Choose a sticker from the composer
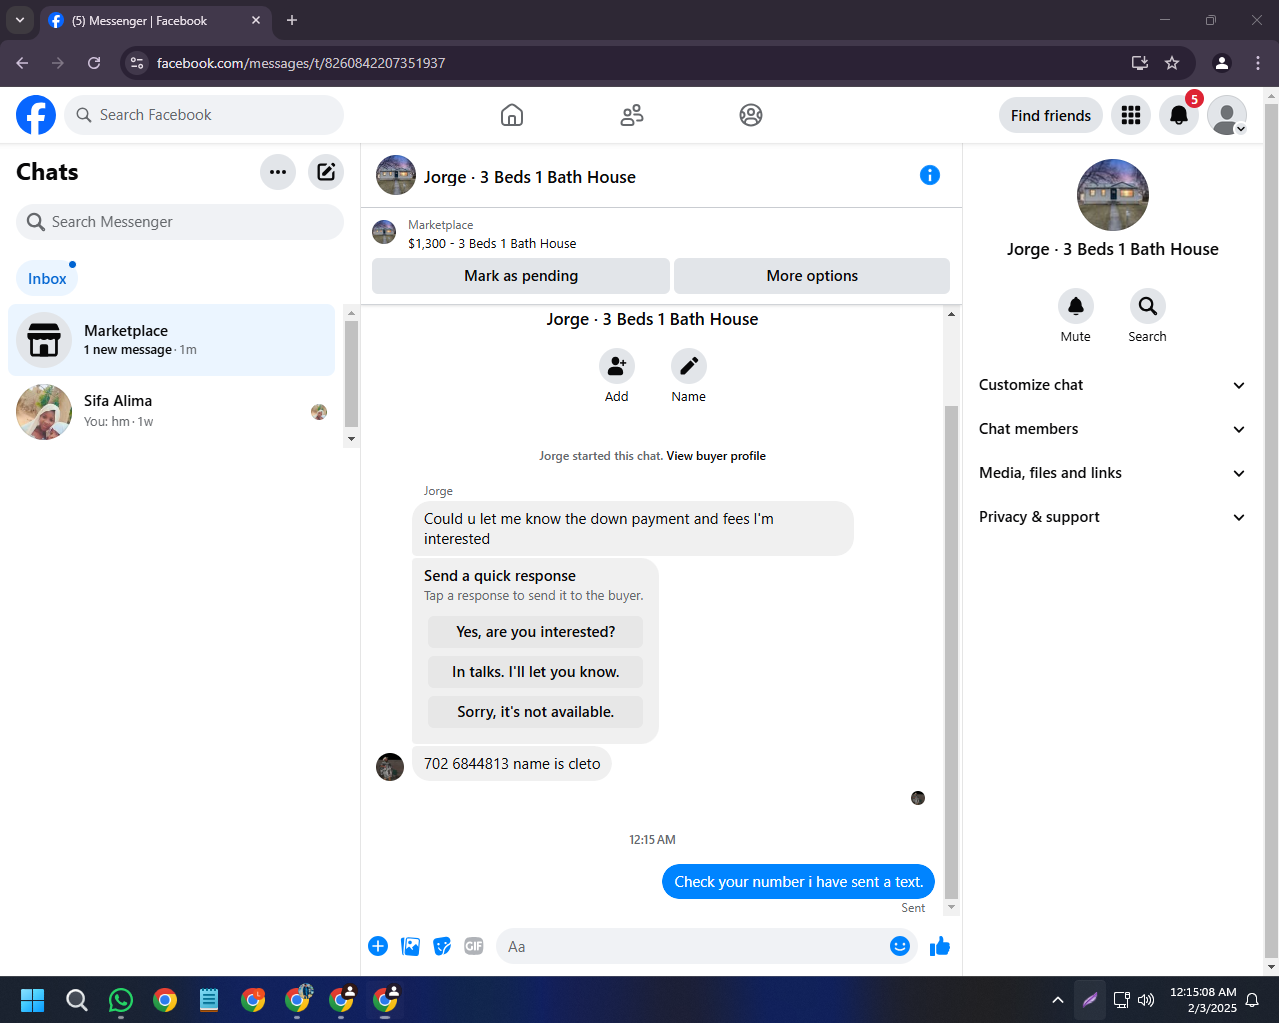Image resolution: width=1279 pixels, height=1023 pixels. [x=442, y=946]
